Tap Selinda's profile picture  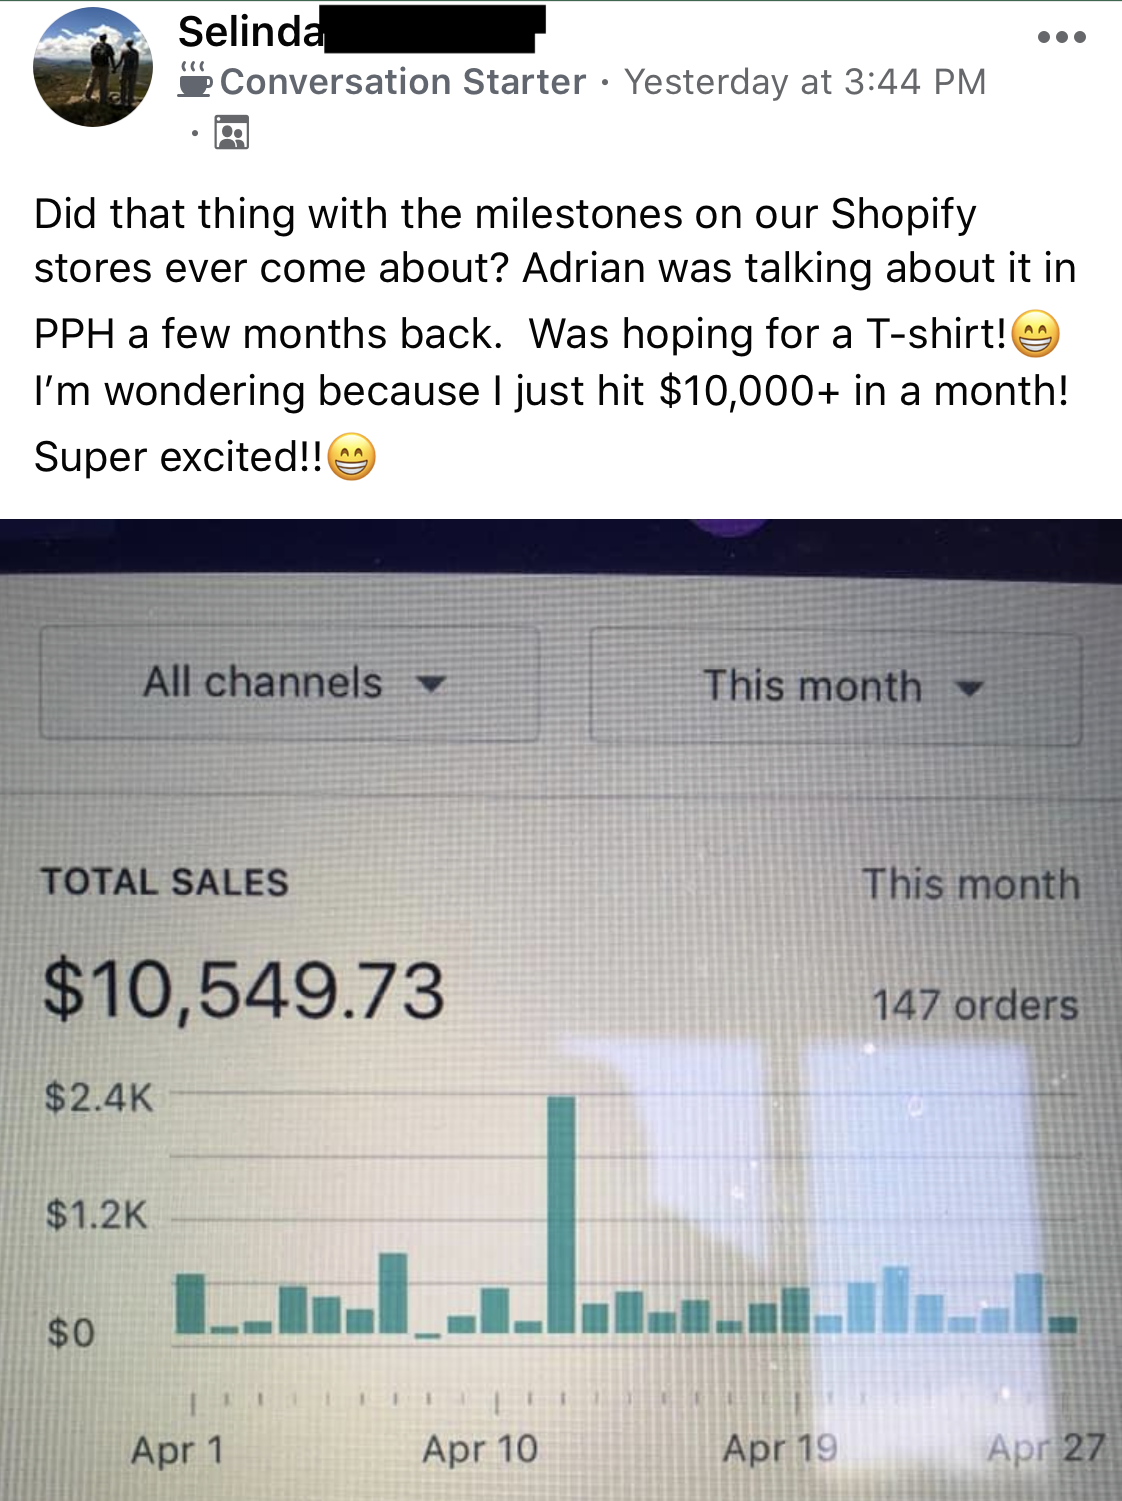tap(93, 67)
